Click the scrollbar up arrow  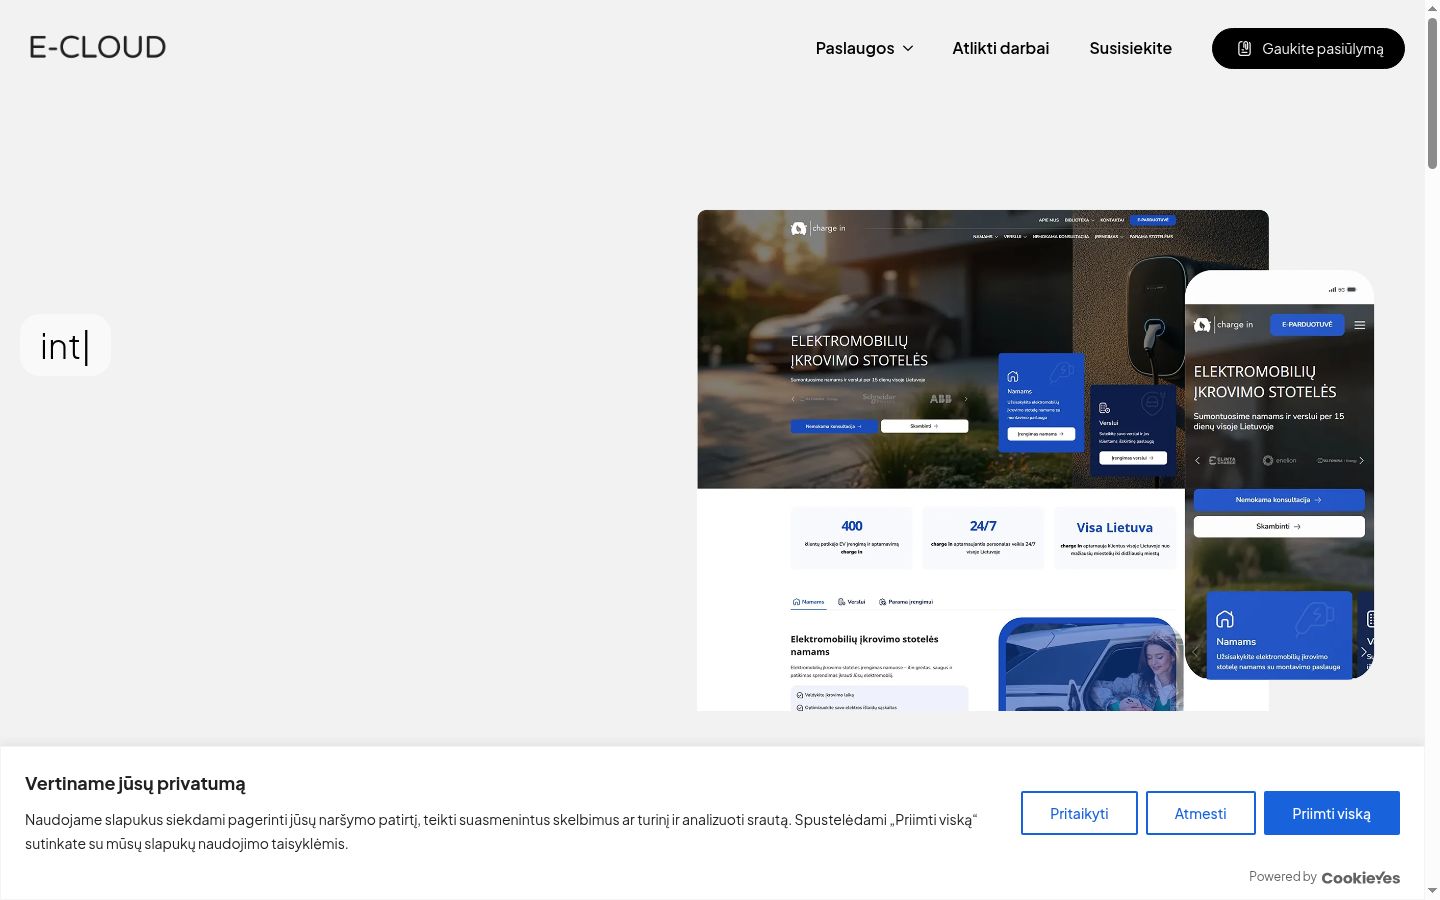point(1432,8)
